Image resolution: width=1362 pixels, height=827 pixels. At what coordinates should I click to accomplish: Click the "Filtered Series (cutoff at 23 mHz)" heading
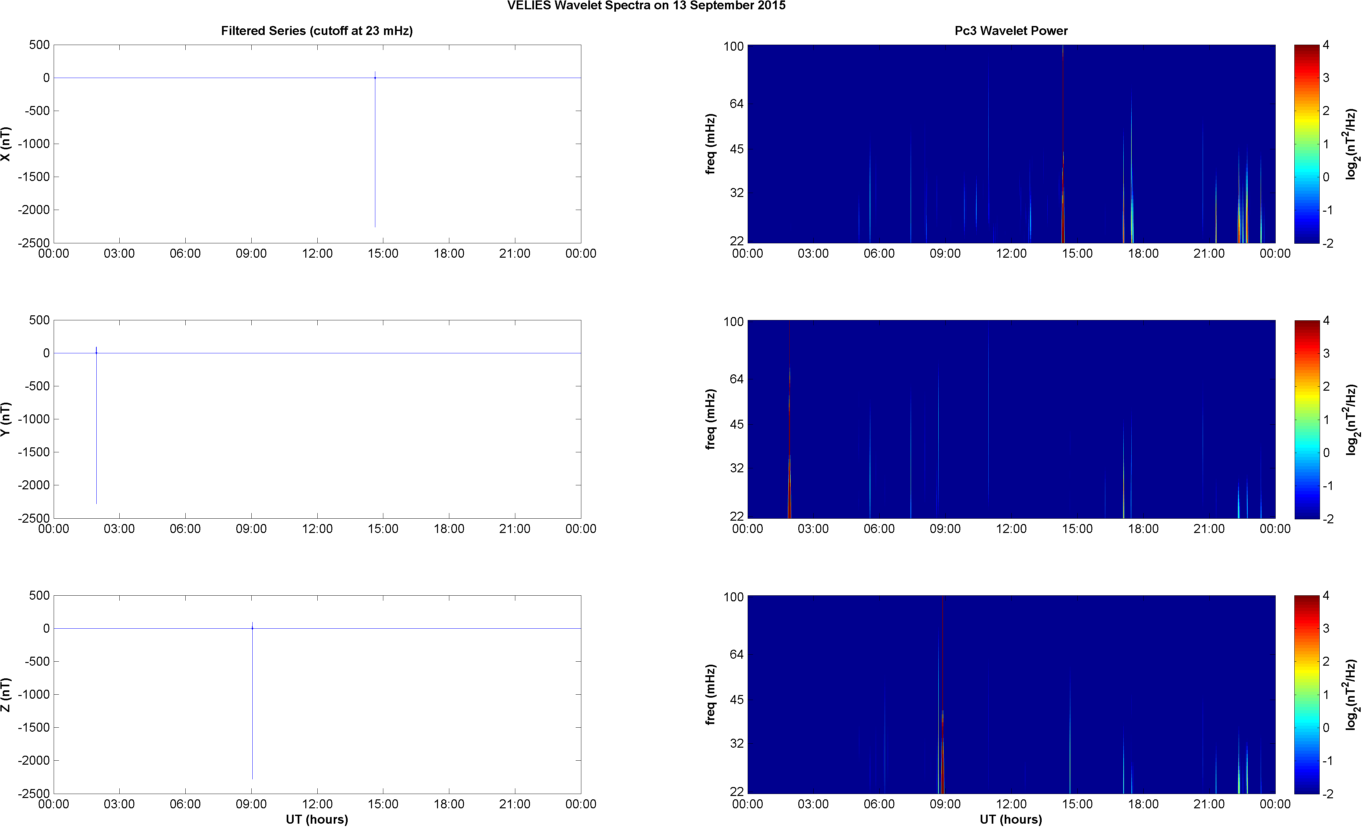[317, 31]
